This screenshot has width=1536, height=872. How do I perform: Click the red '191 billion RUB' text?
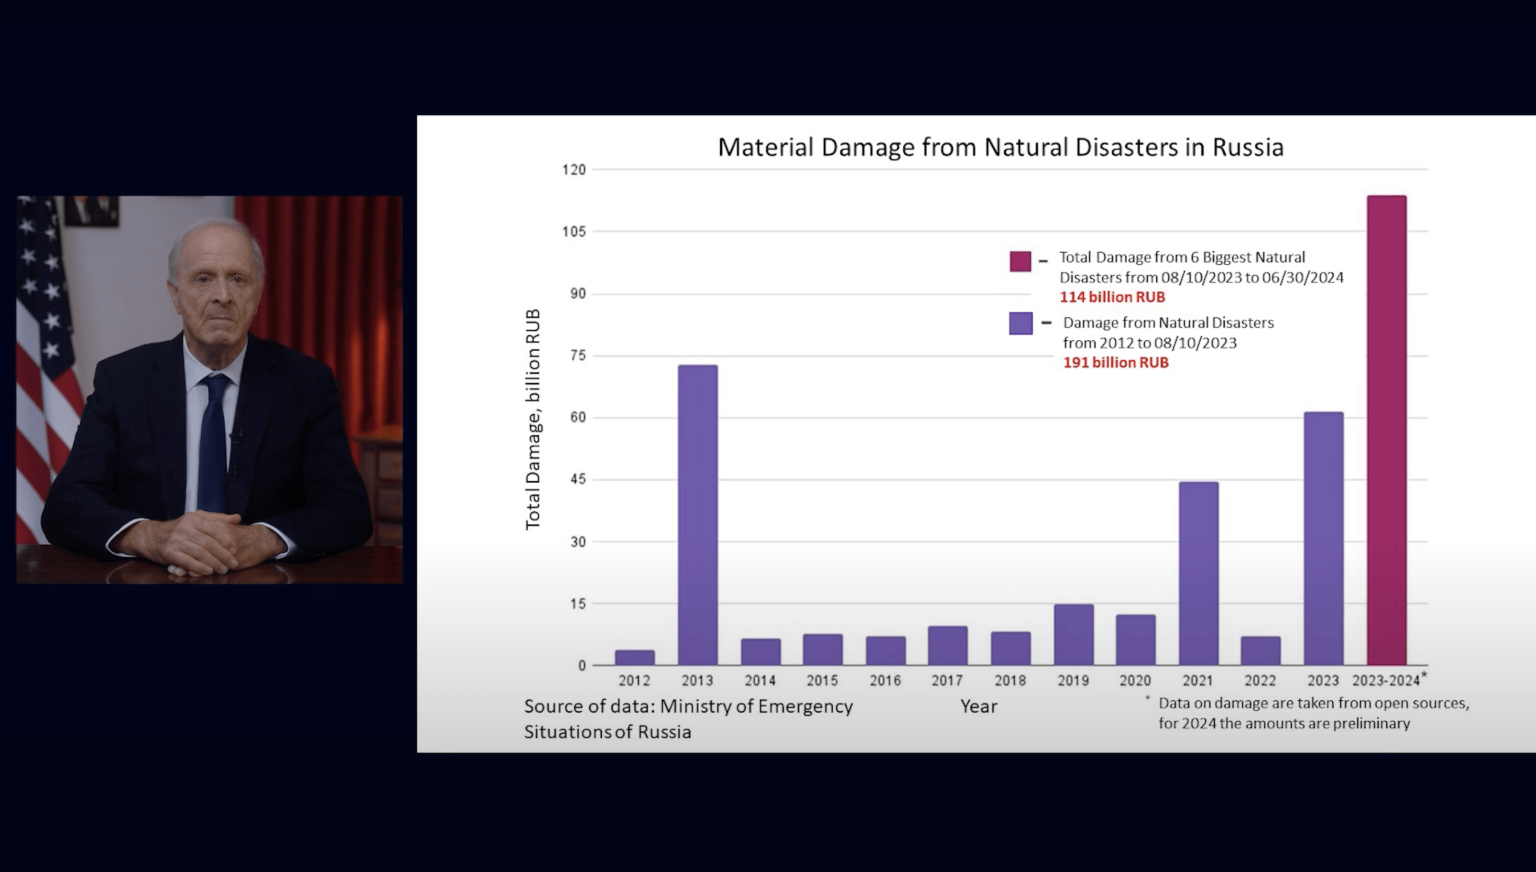[1115, 362]
